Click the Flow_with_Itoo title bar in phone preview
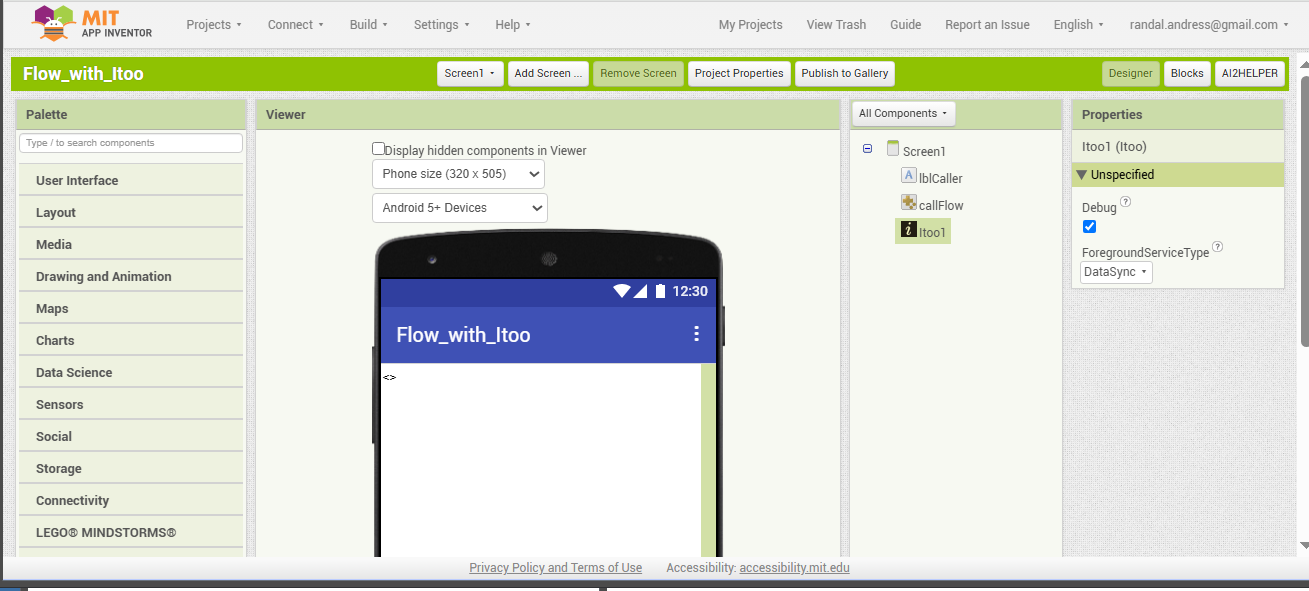Screen dimensions: 1309x591 [x=548, y=335]
